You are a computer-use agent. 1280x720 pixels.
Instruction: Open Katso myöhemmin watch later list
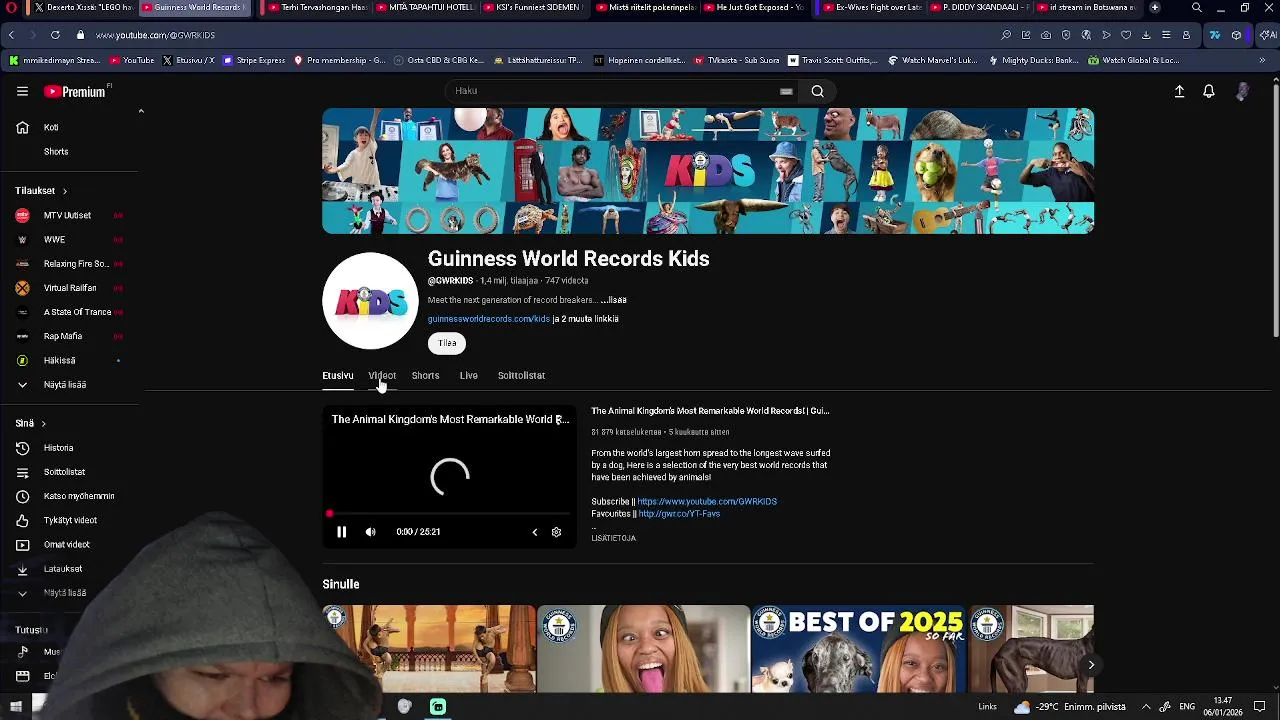pos(78,496)
